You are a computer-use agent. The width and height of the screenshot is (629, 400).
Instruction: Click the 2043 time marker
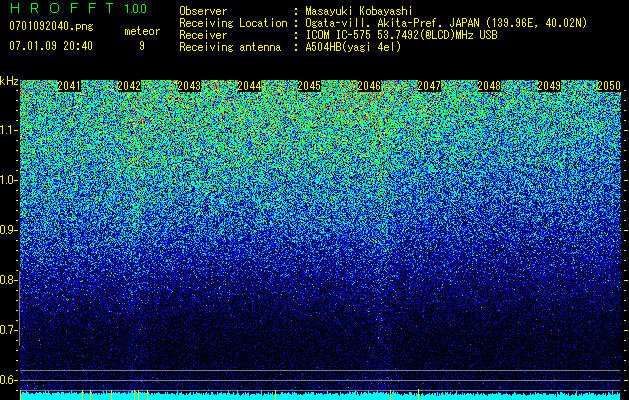coord(189,86)
